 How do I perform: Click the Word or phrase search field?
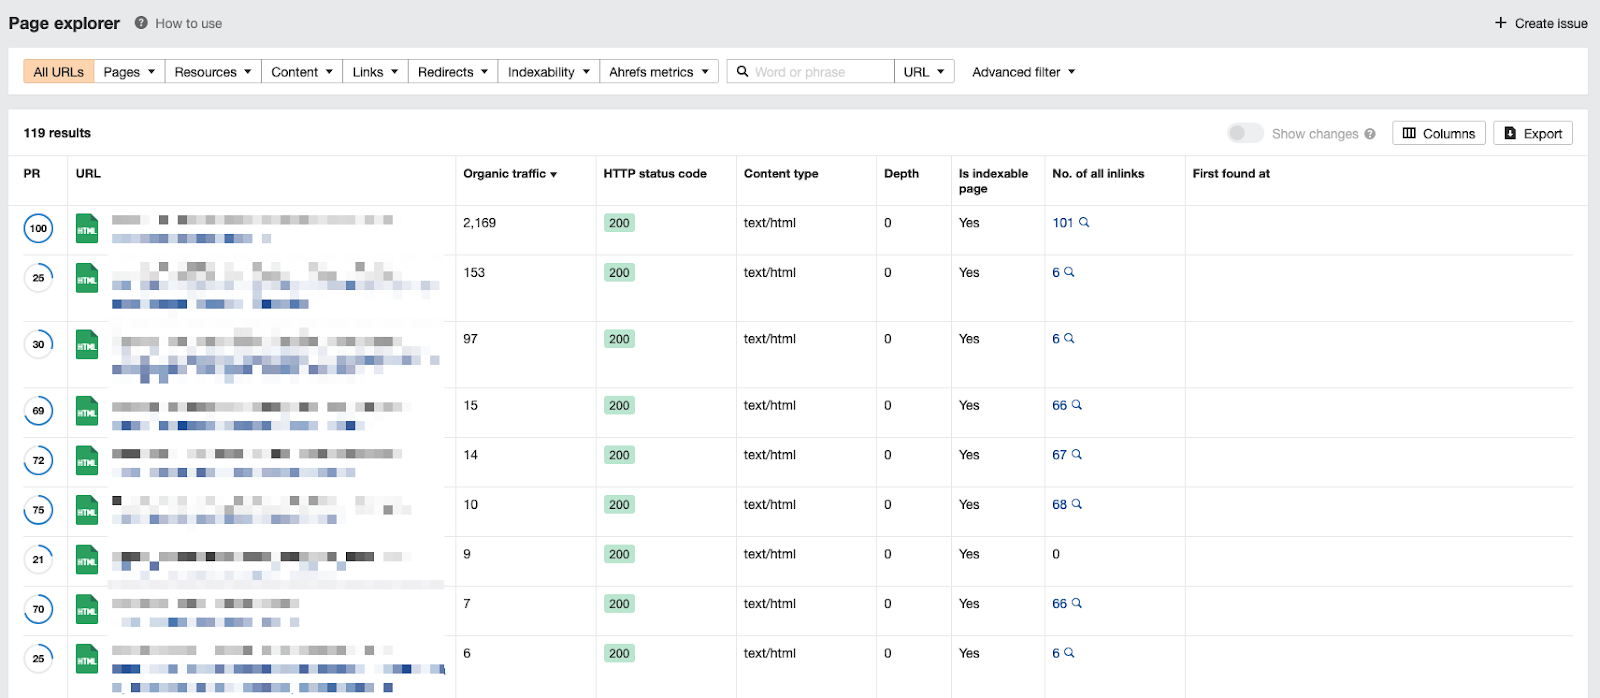820,72
